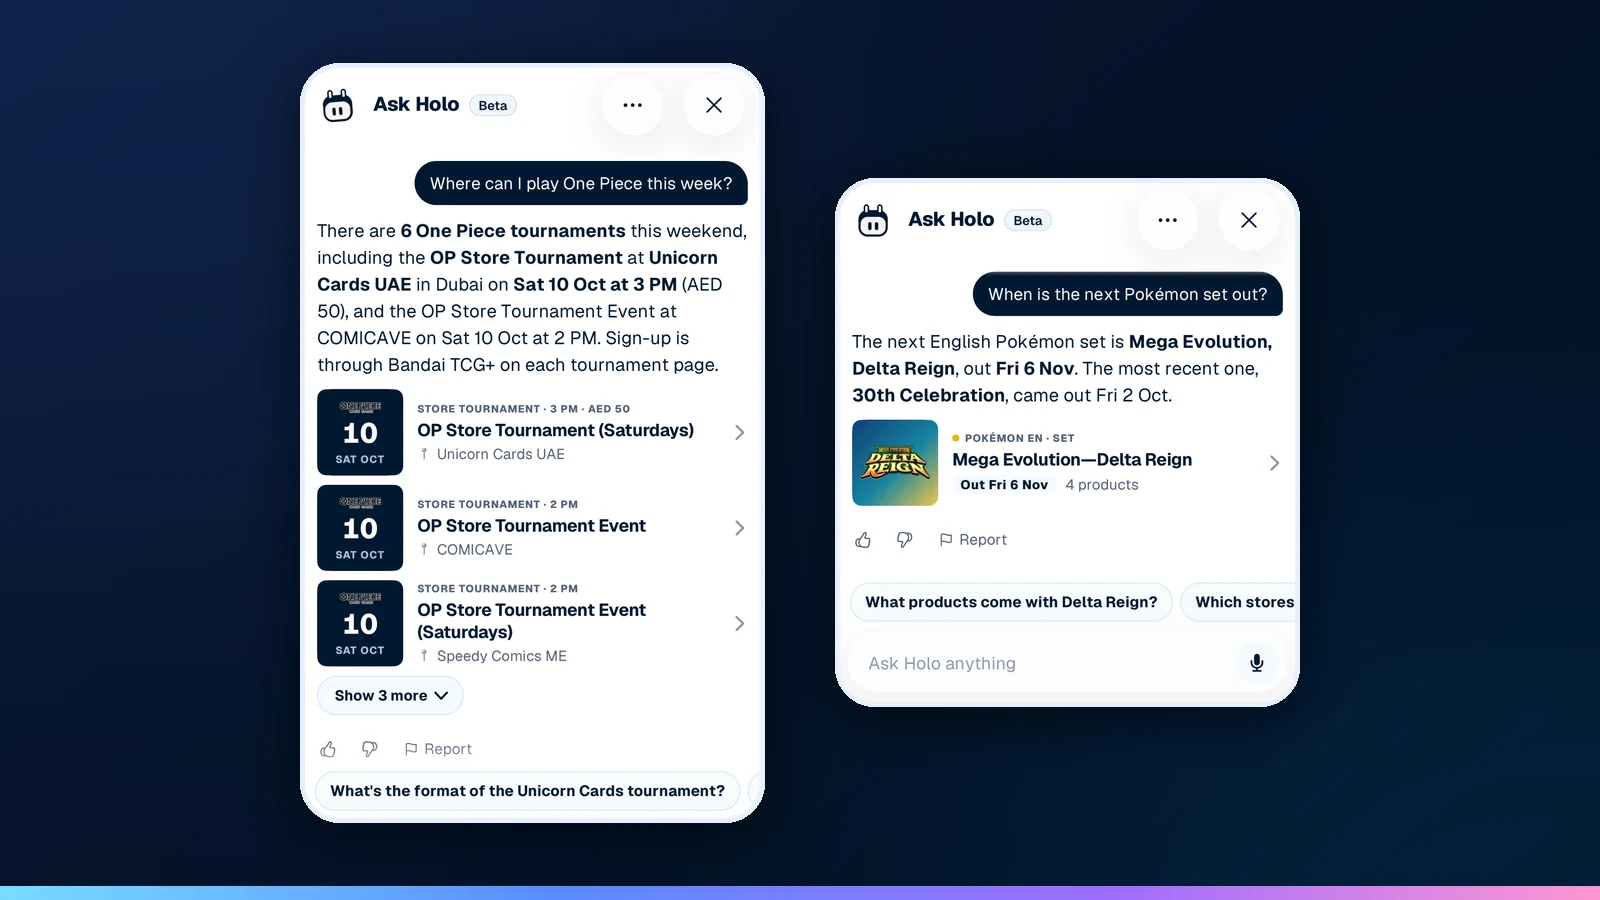
Task: Click the Sat Oct 10 date tile for Unicorn Cards UAE
Action: (x=360, y=432)
